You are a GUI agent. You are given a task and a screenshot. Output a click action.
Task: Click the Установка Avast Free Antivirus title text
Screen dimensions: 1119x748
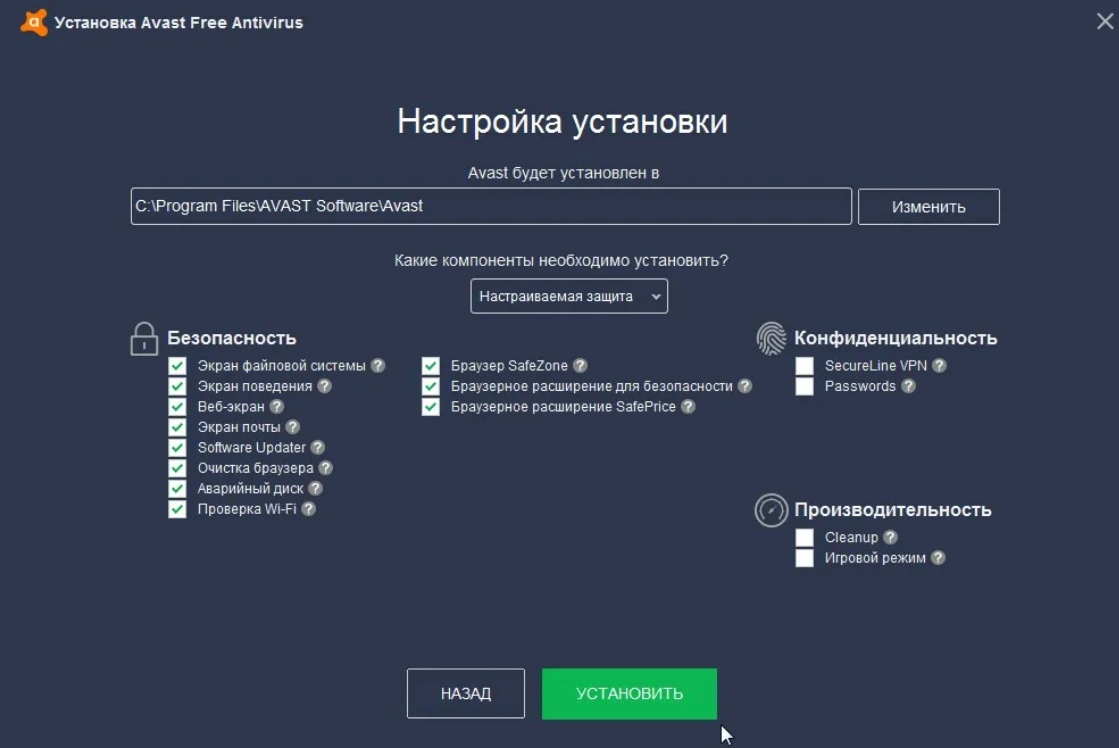pyautogui.click(x=178, y=23)
